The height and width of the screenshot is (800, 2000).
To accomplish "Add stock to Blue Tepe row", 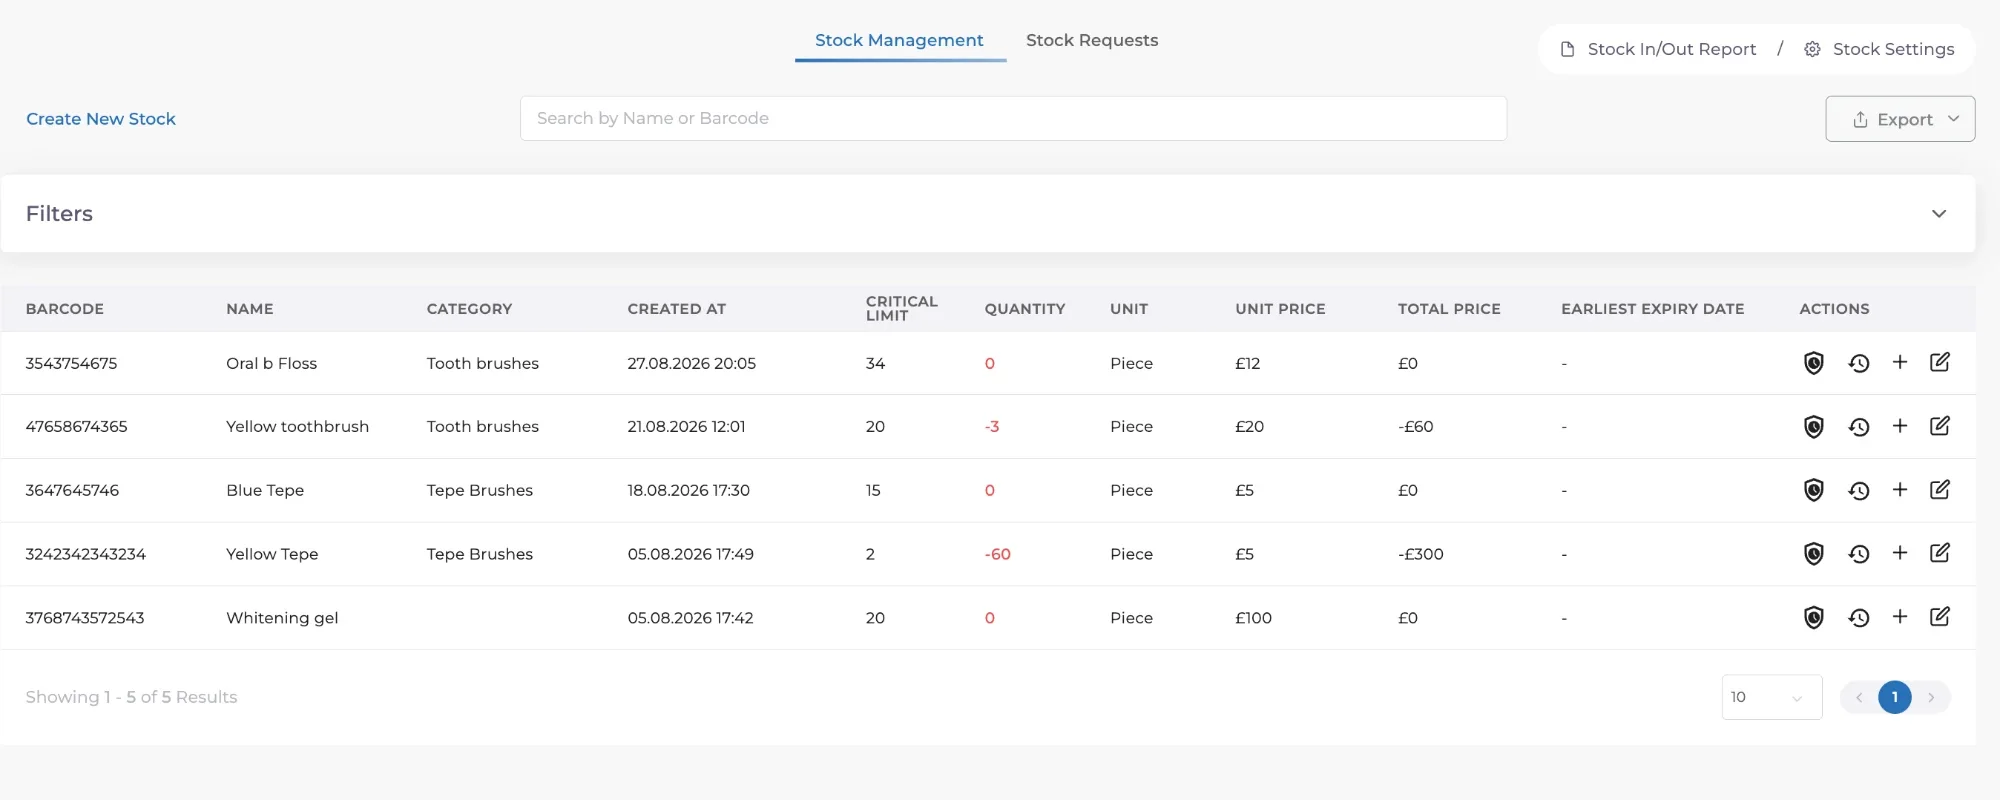I will (x=1900, y=489).
